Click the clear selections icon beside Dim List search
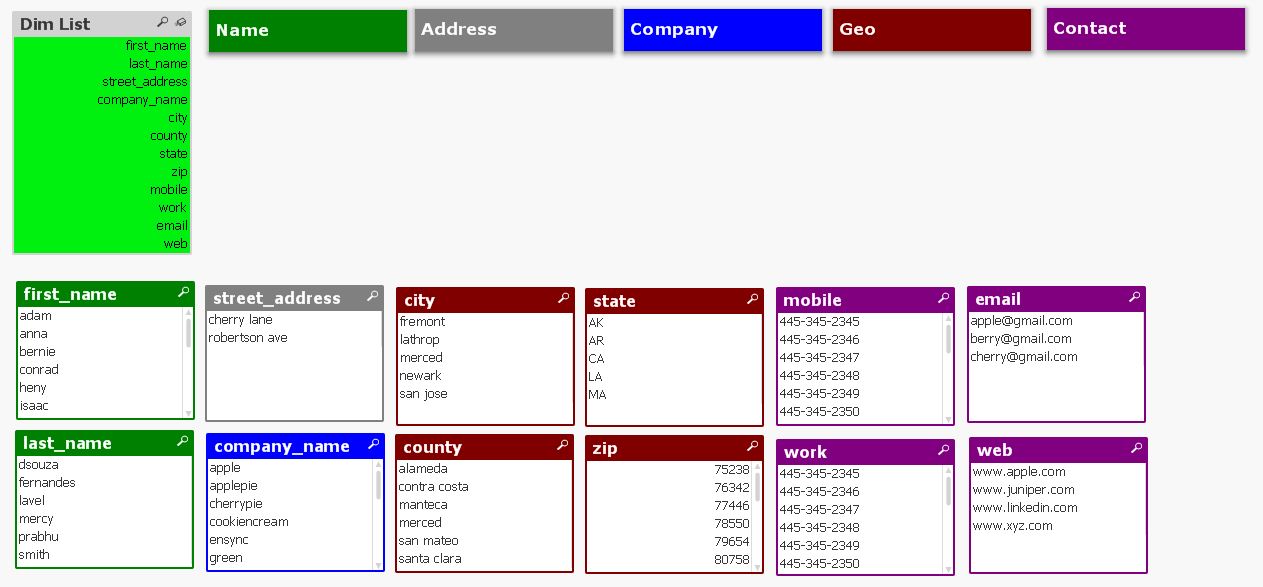 point(181,23)
